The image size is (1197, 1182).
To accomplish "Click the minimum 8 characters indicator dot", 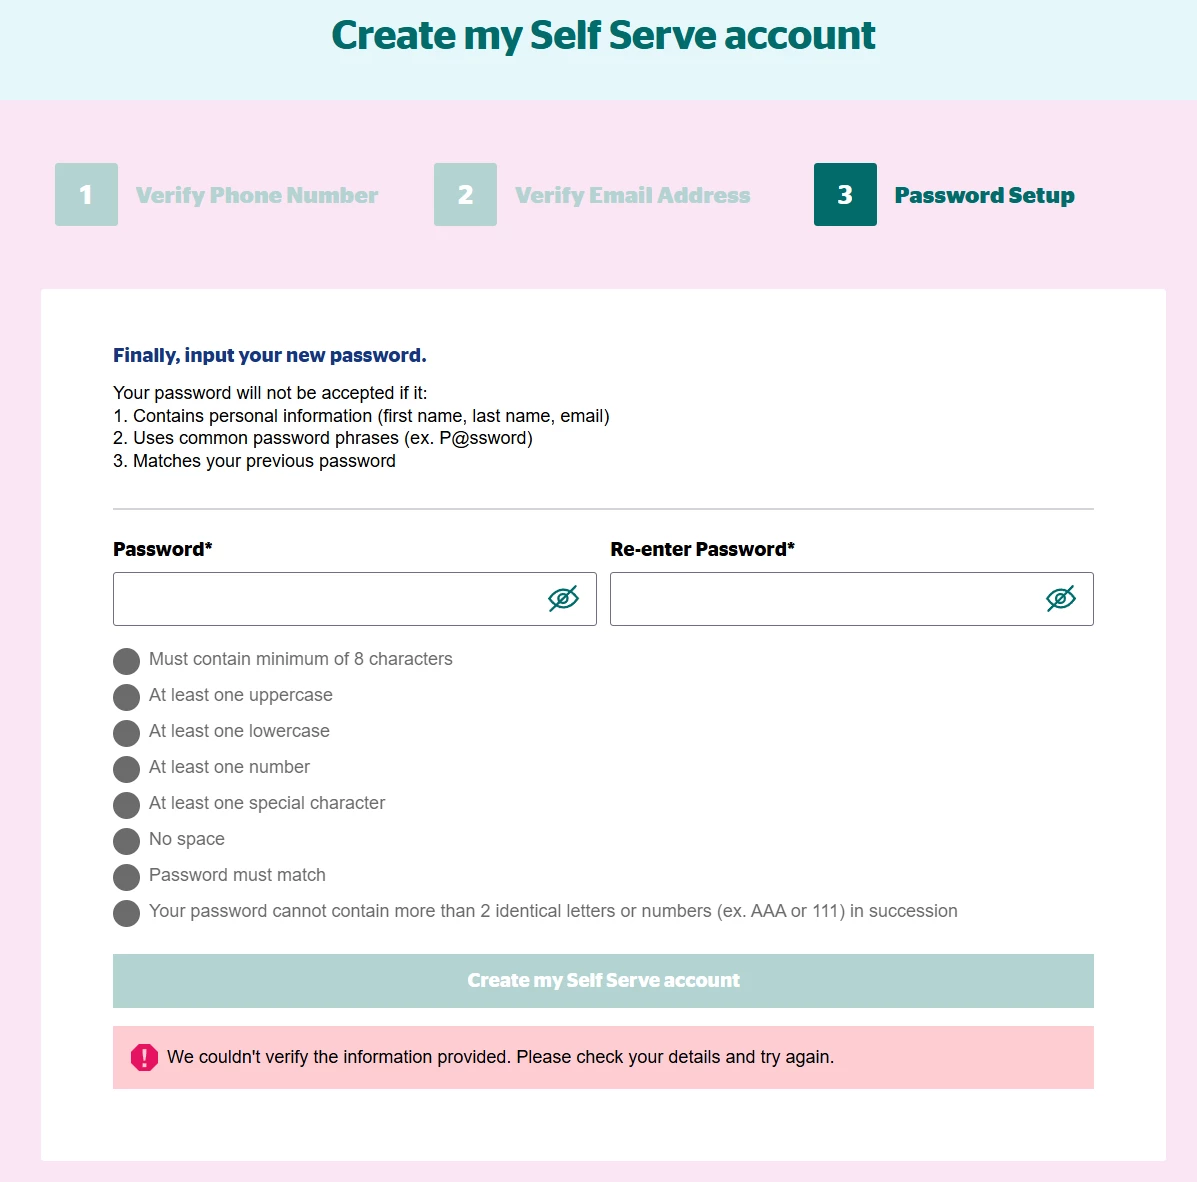I will click(127, 661).
